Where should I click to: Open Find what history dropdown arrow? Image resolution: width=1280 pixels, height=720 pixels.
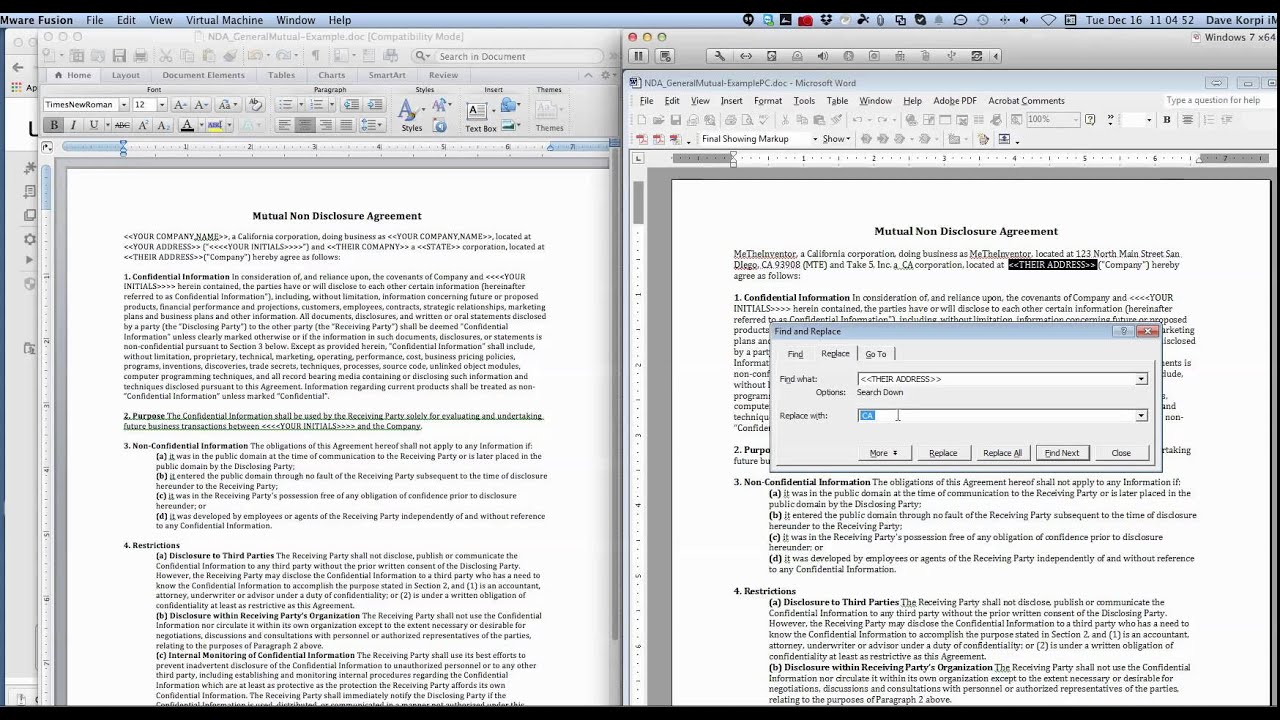point(1141,379)
